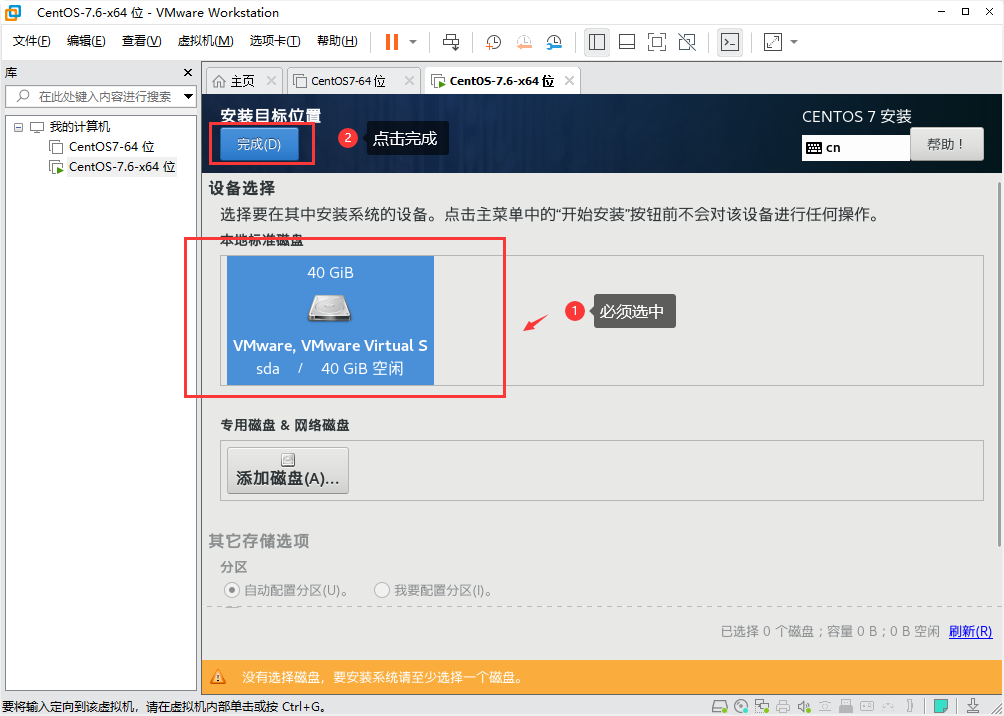Open the 选项卡(T) menu
This screenshot has width=1004, height=716.
pos(275,41)
